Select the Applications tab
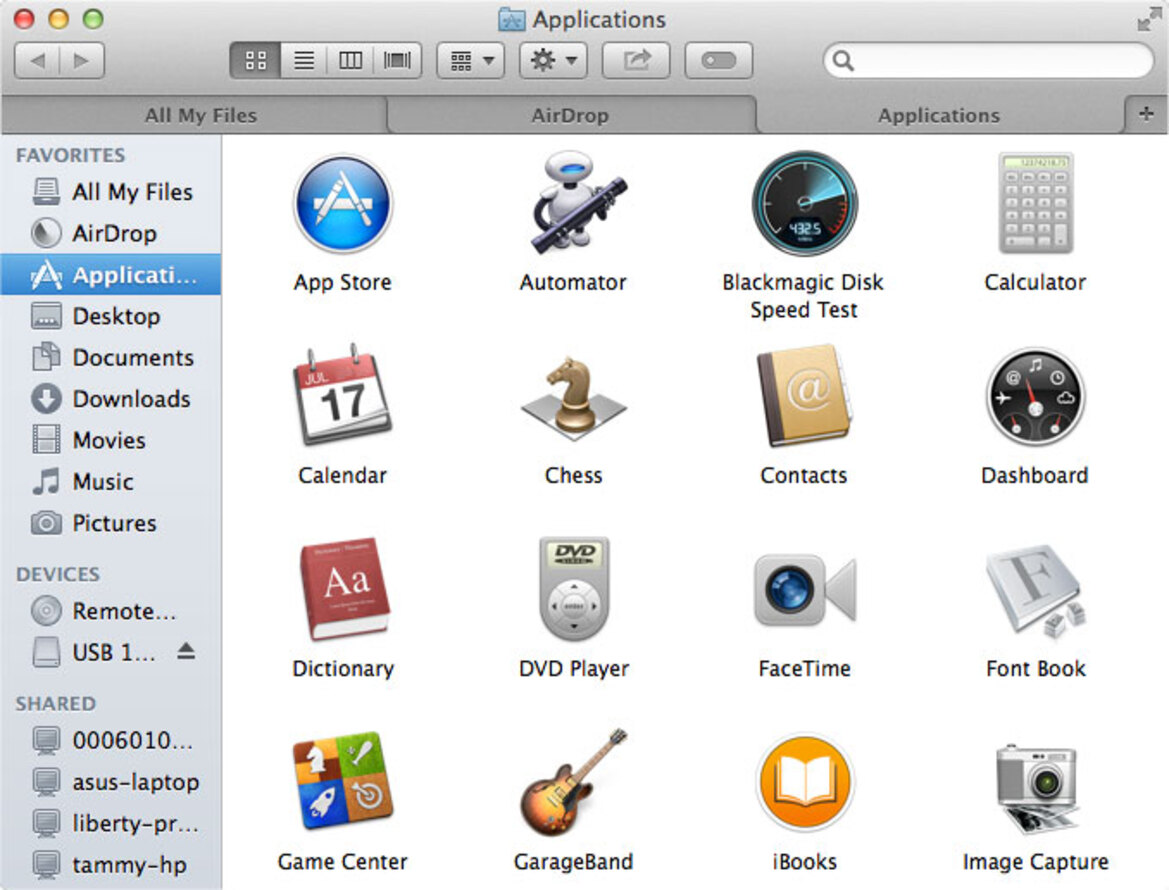The height and width of the screenshot is (890, 1169). (x=939, y=116)
